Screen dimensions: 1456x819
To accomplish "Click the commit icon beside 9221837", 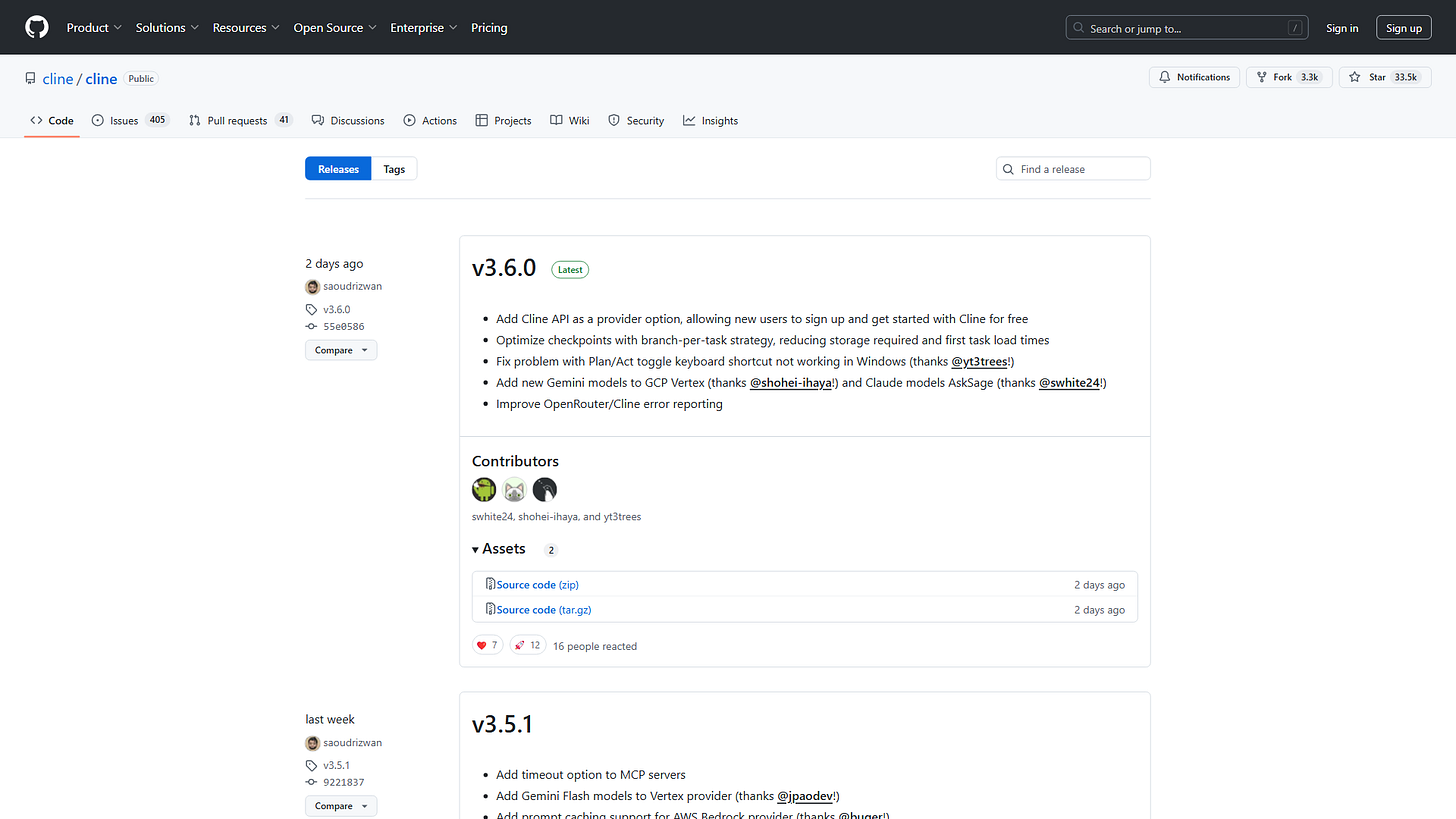I will [312, 783].
